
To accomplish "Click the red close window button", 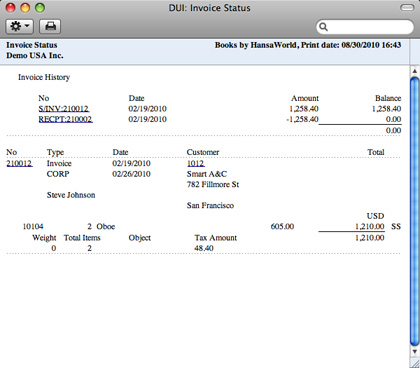I will tap(11, 8).
